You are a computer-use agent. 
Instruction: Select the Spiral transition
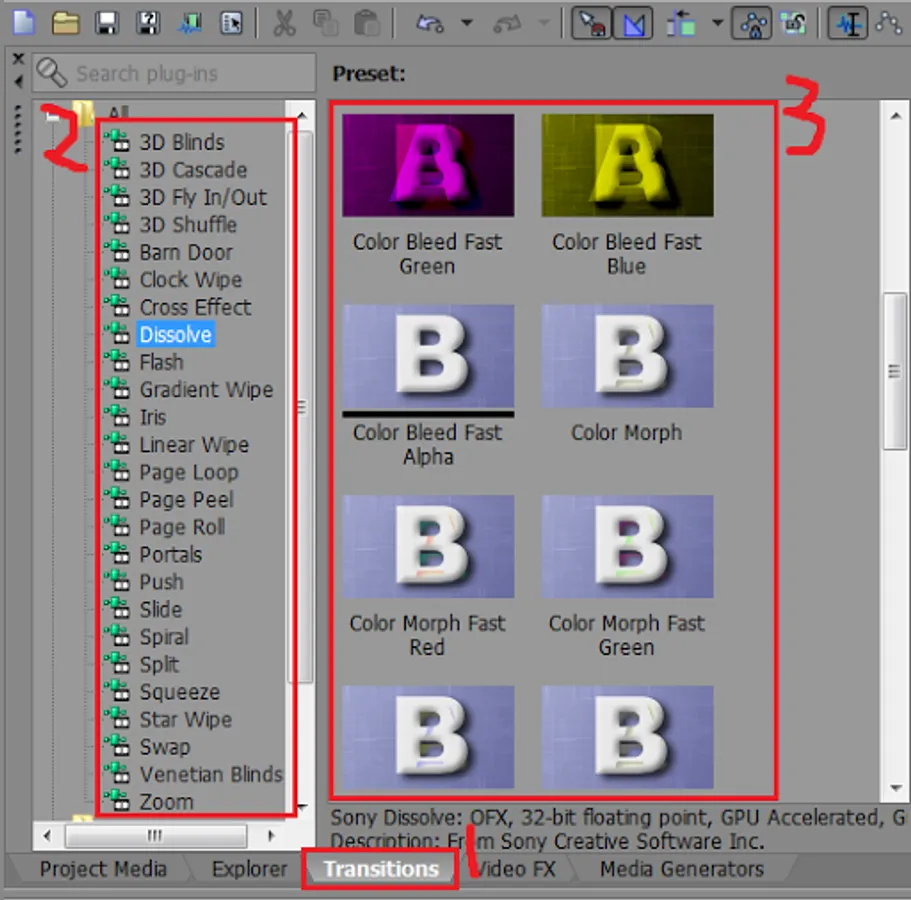coord(164,637)
